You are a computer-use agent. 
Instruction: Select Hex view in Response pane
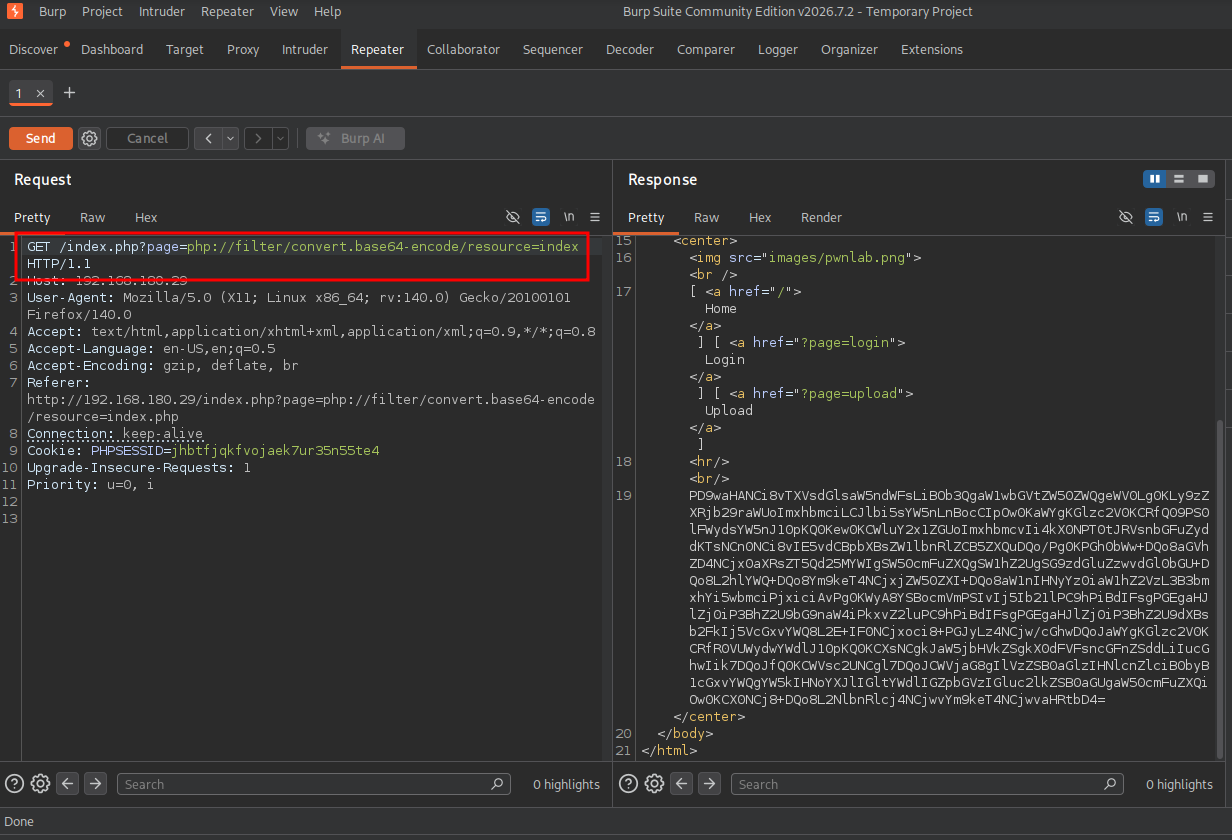pyautogui.click(x=760, y=217)
